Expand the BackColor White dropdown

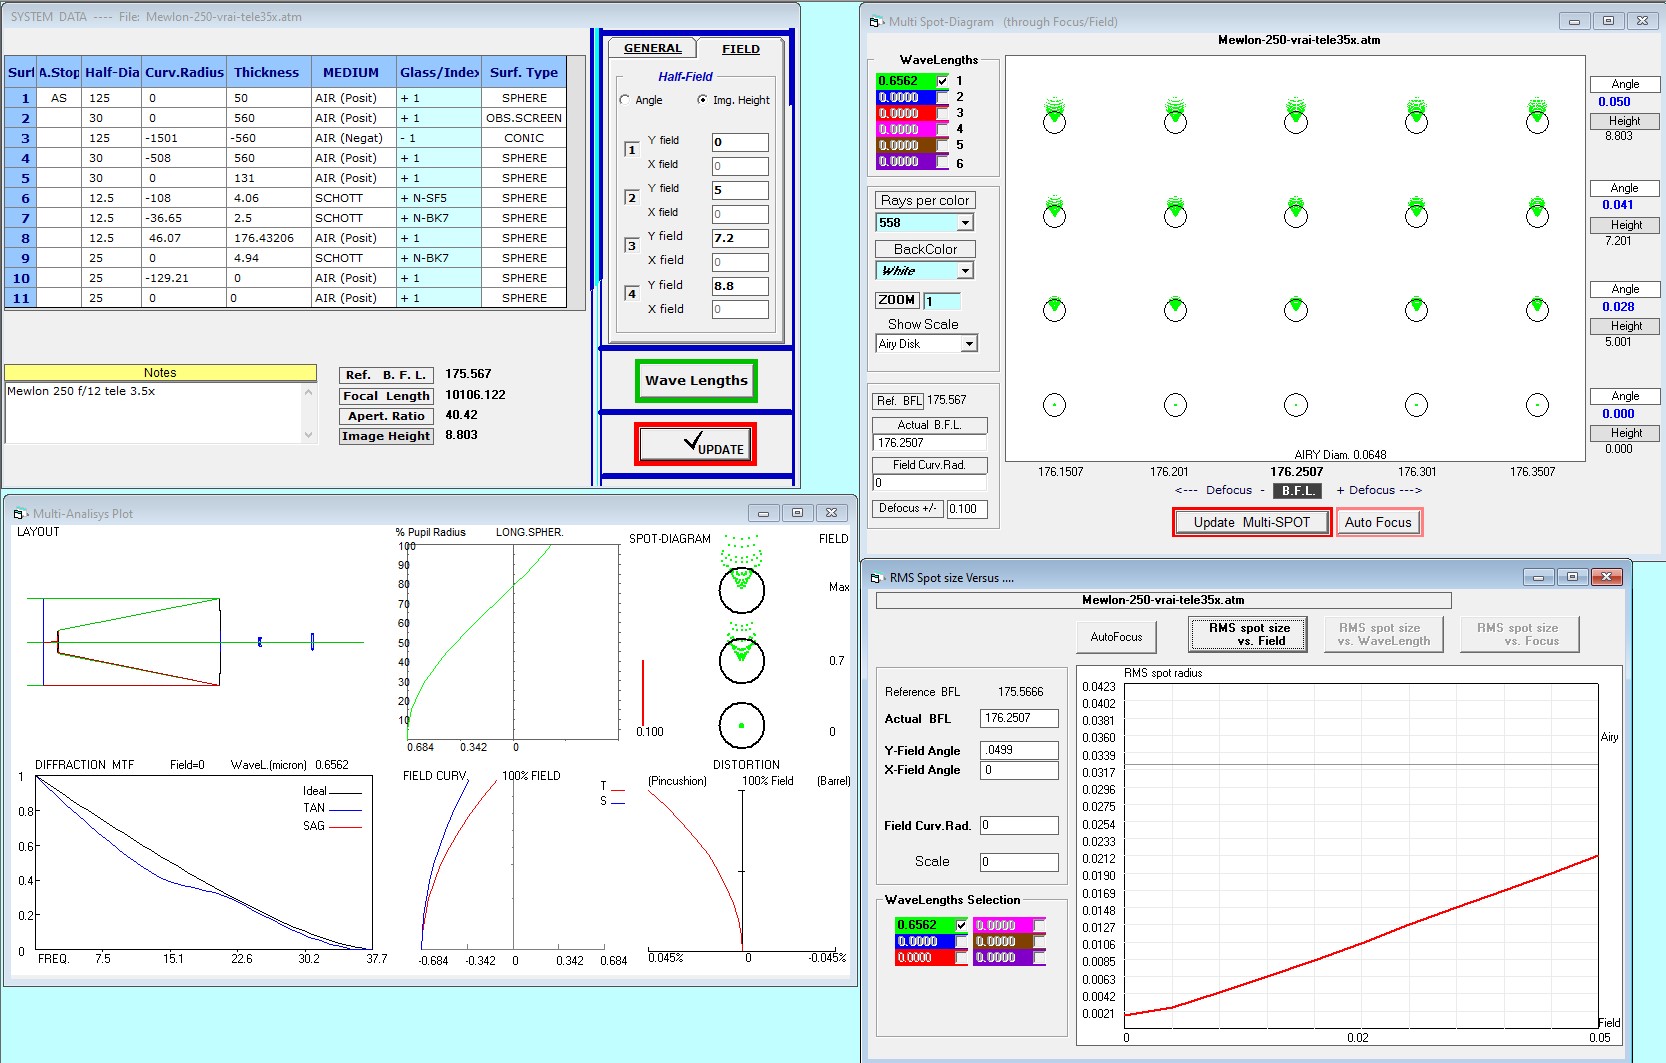click(x=964, y=271)
